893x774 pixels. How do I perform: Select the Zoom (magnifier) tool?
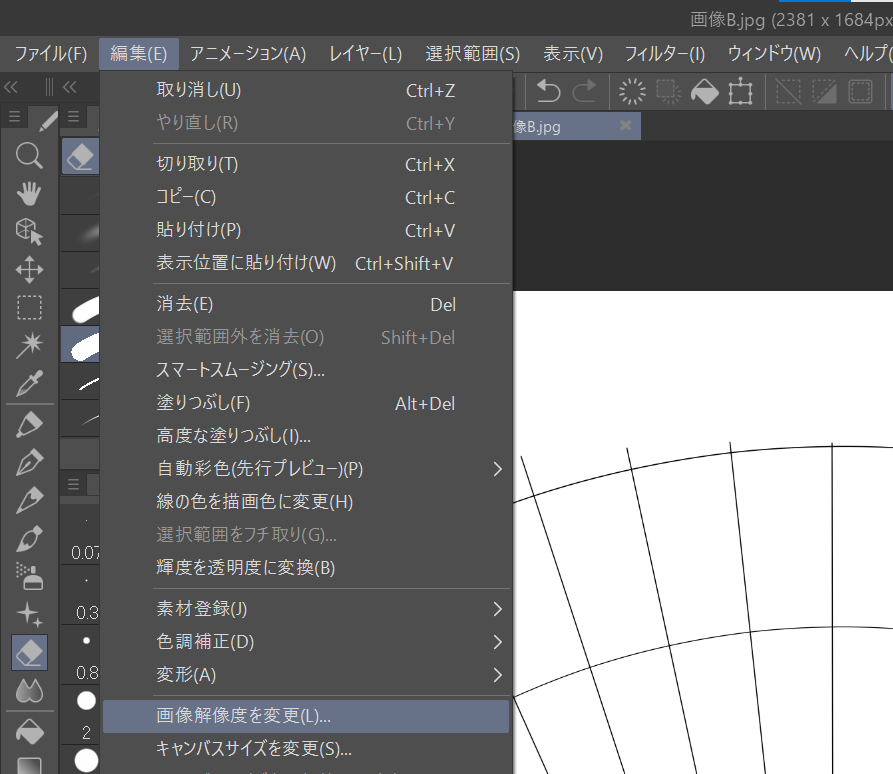coord(28,155)
